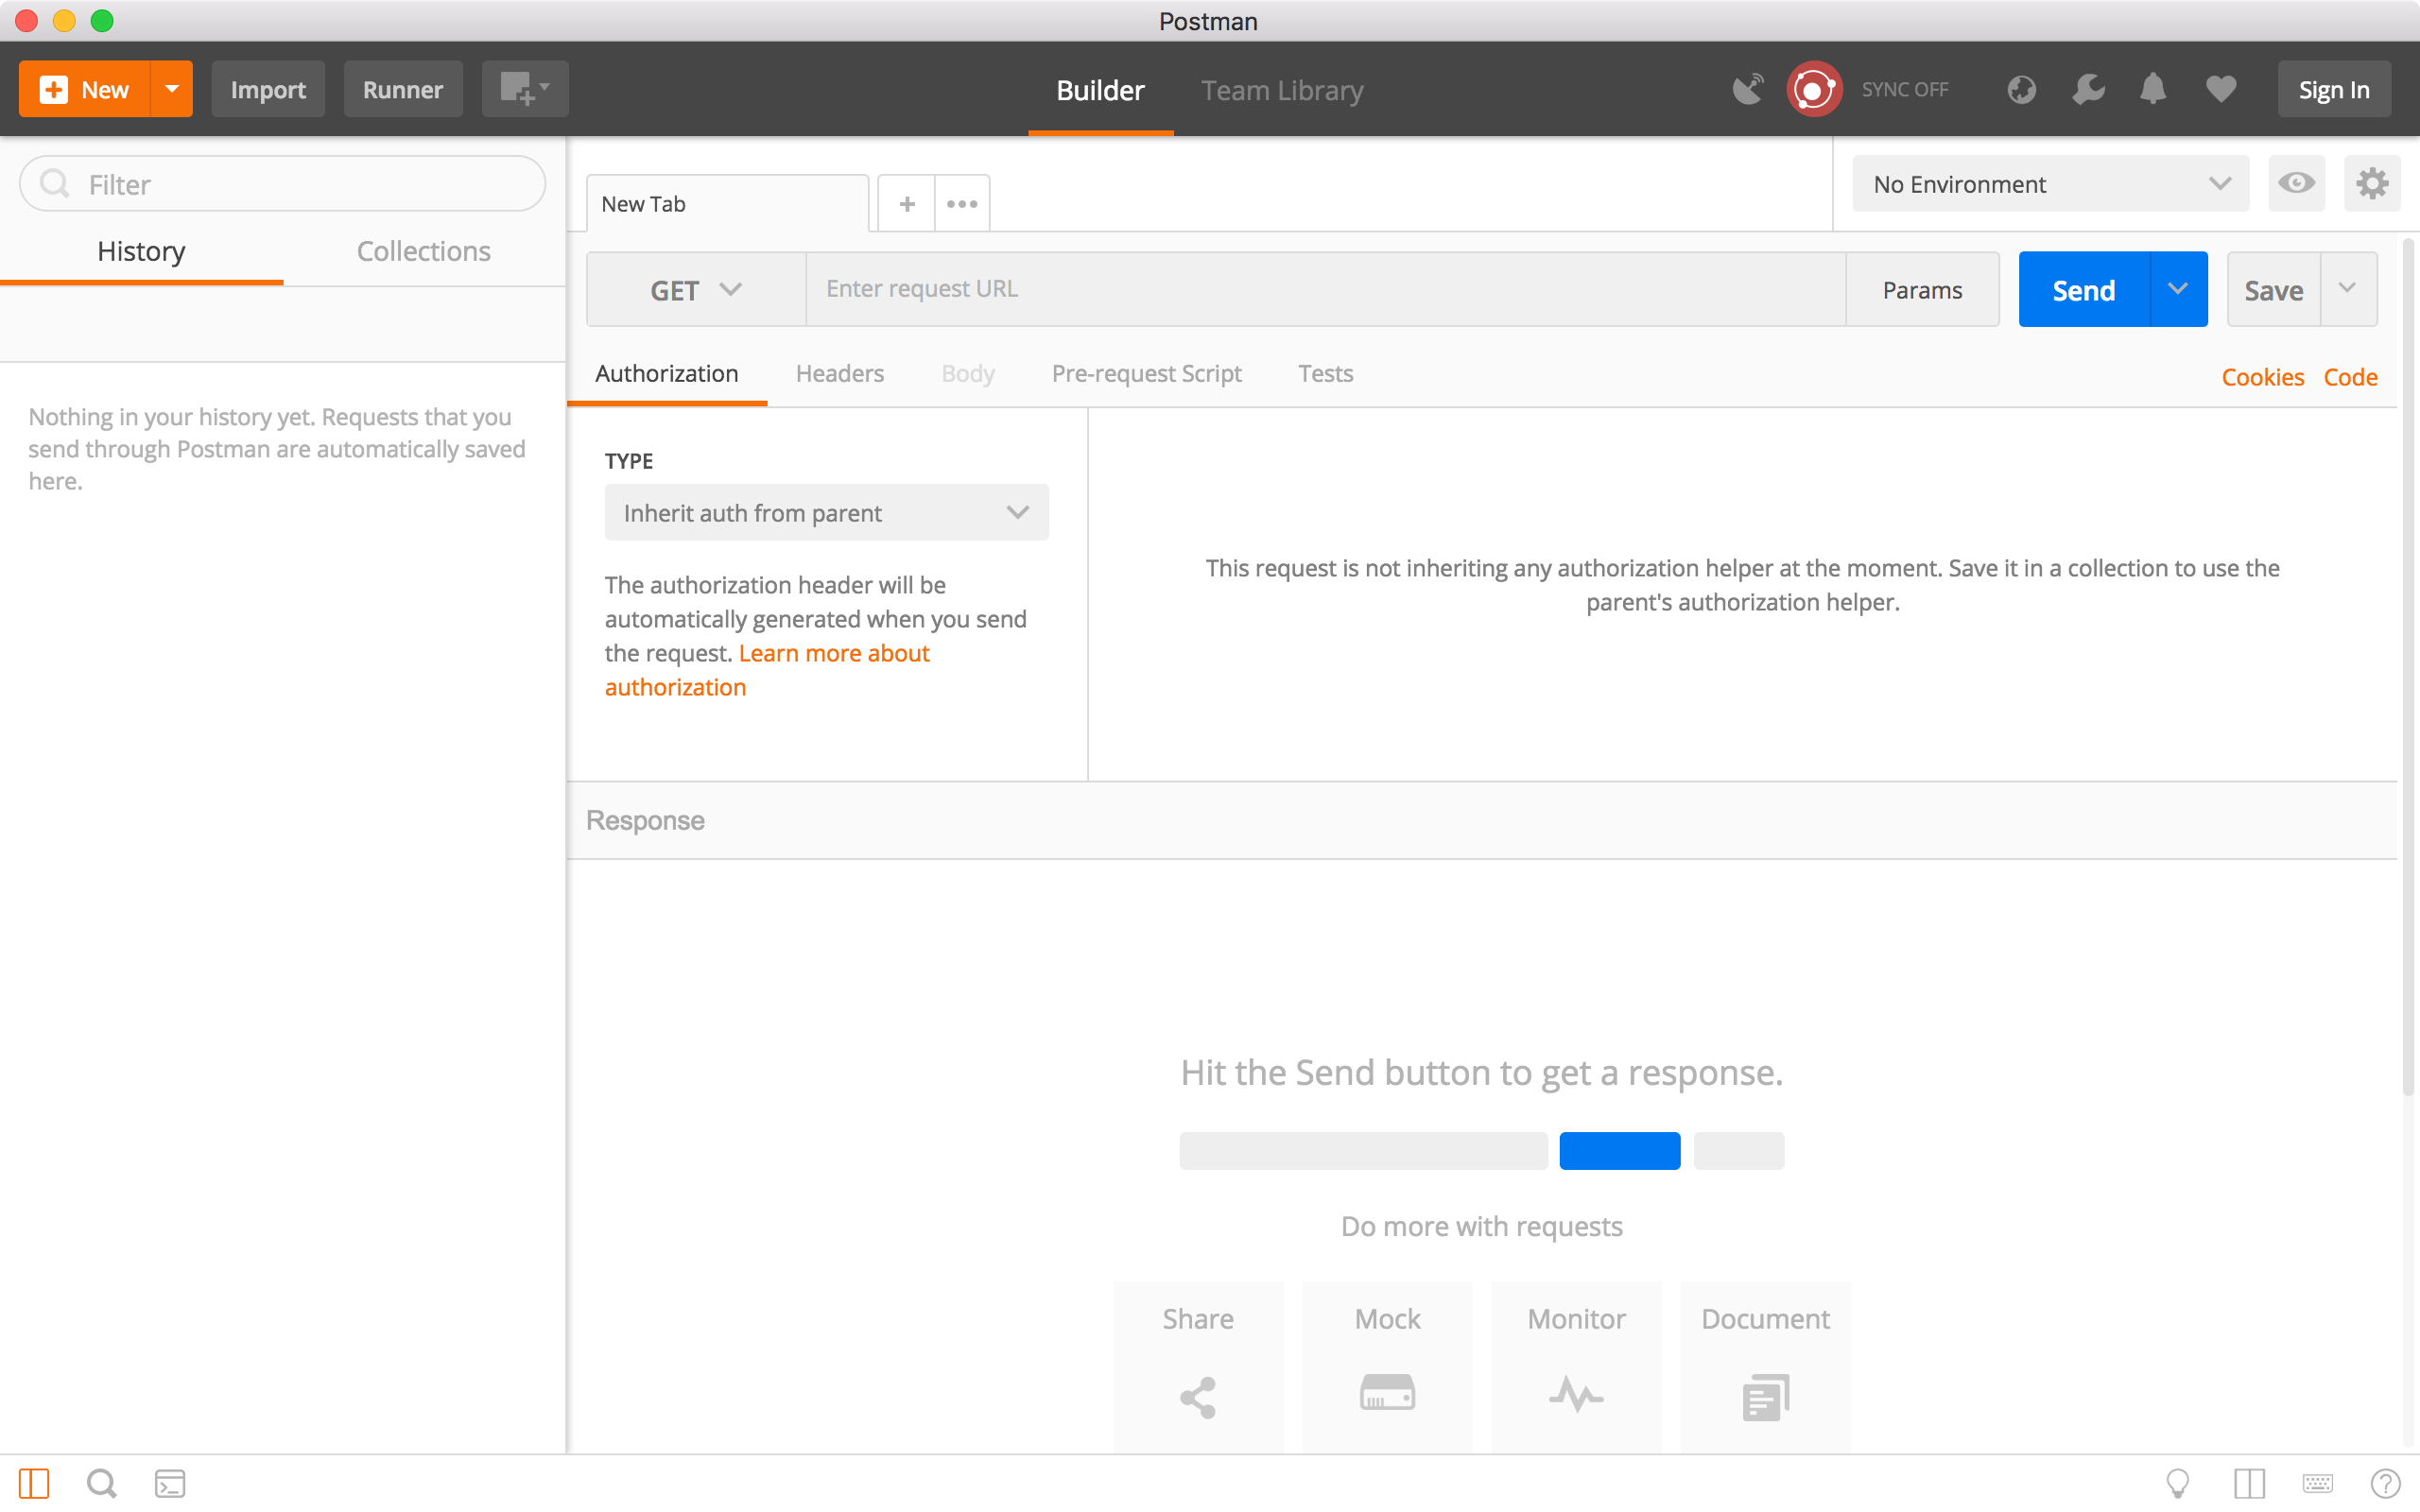Select the Collections tab in sidebar
Image resolution: width=2420 pixels, height=1512 pixels.
click(424, 251)
